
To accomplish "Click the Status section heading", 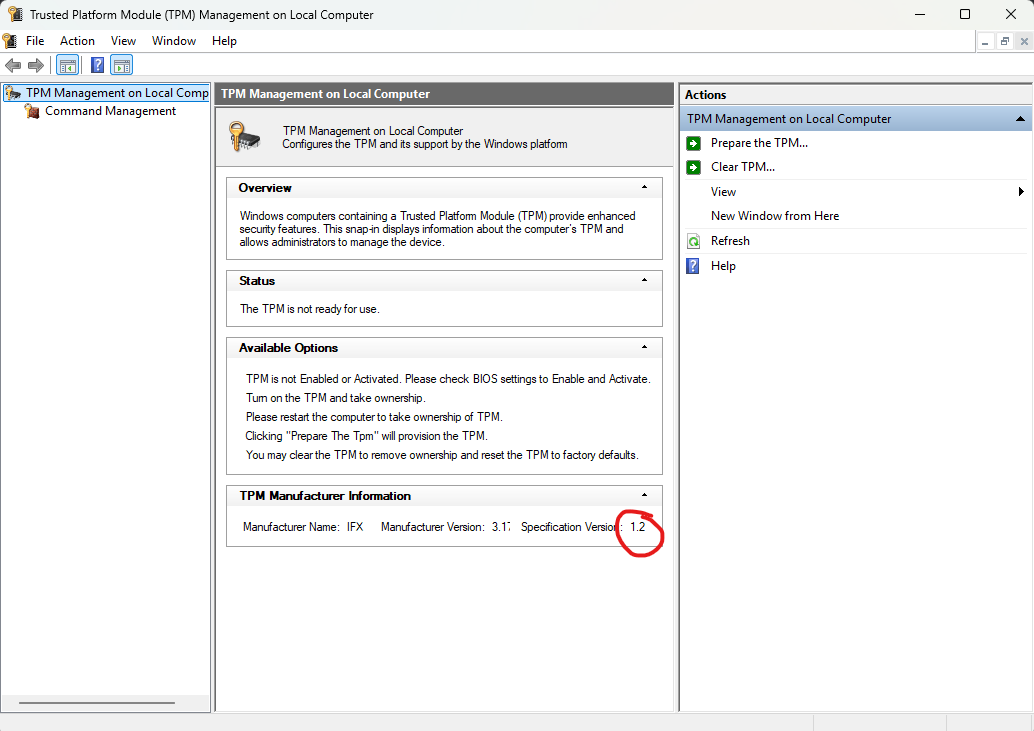I will pos(257,281).
